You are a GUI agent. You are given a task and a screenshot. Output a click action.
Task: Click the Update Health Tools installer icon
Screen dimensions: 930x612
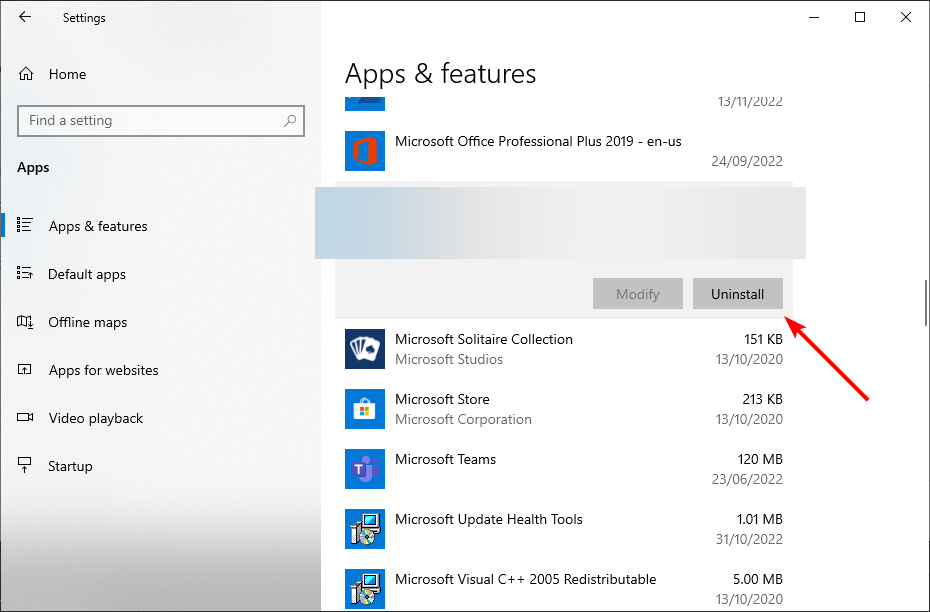click(x=365, y=528)
